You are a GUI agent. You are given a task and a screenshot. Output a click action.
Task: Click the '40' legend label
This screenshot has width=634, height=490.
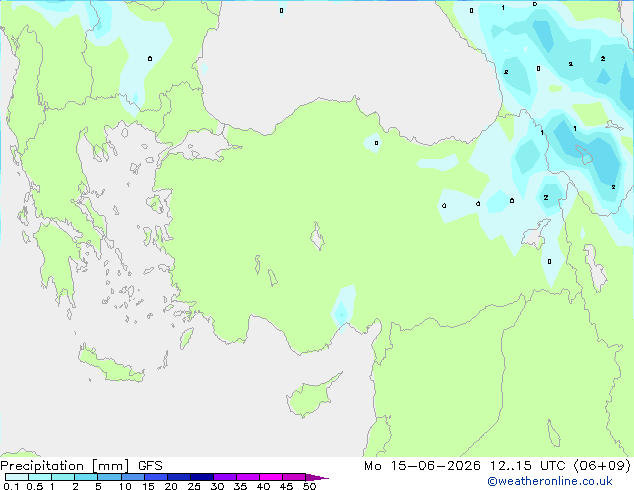[263, 486]
